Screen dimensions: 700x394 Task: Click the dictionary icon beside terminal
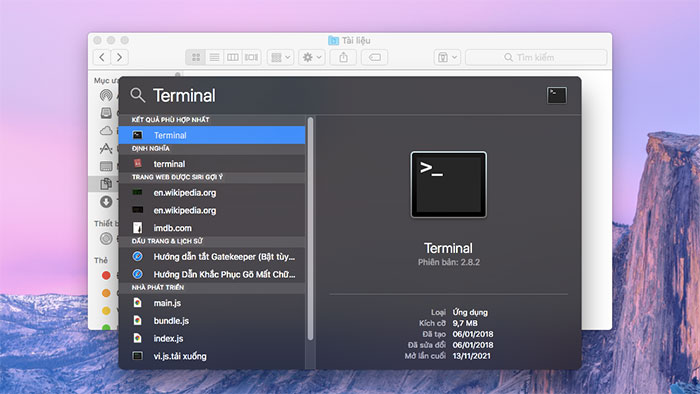138,163
